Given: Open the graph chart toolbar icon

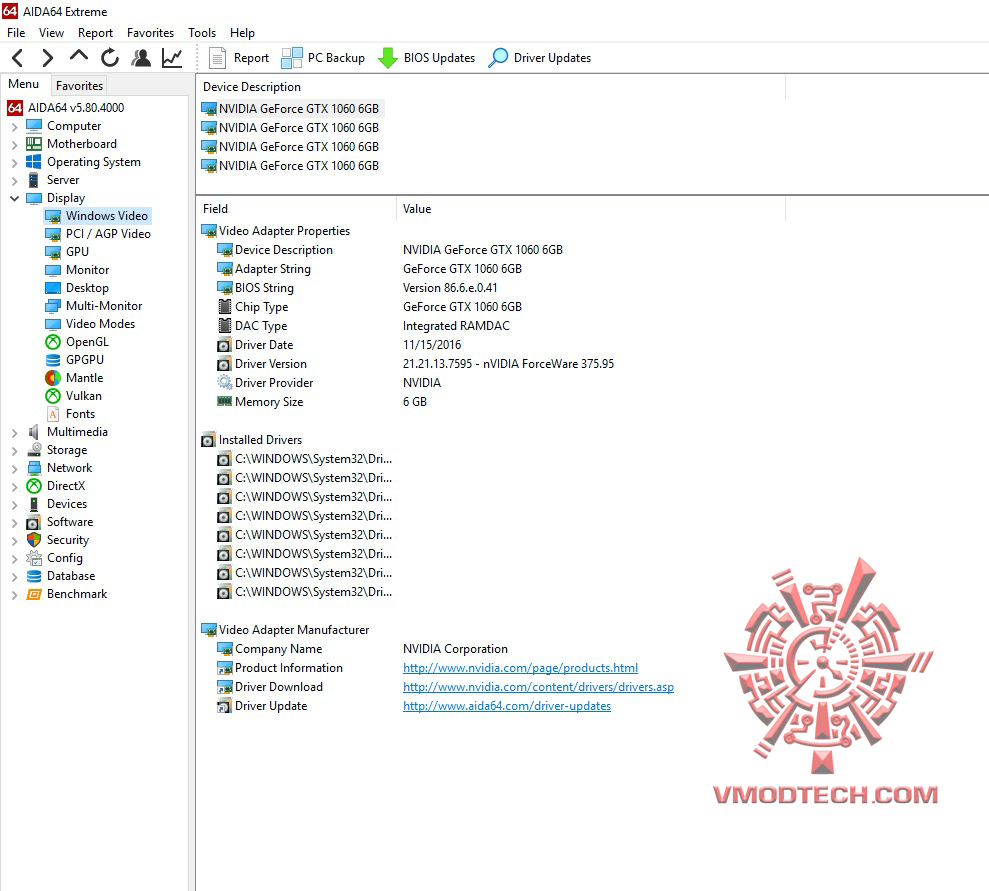Looking at the screenshot, I should point(172,58).
